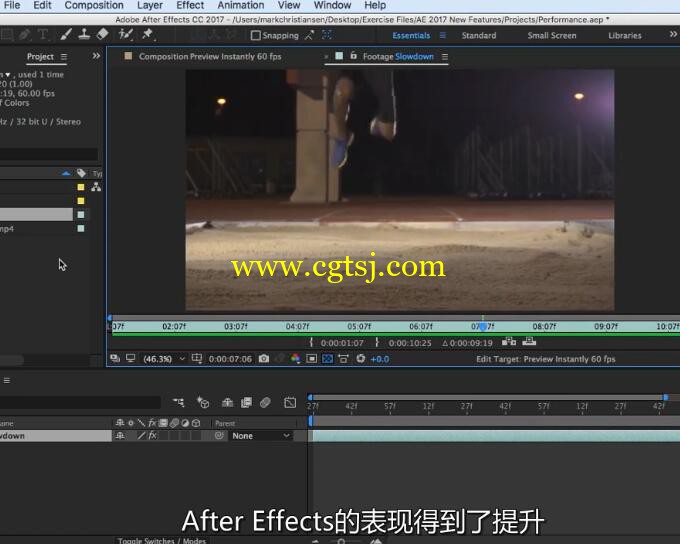
Task: Click the Set Out point bracket icon
Action: tap(377, 342)
